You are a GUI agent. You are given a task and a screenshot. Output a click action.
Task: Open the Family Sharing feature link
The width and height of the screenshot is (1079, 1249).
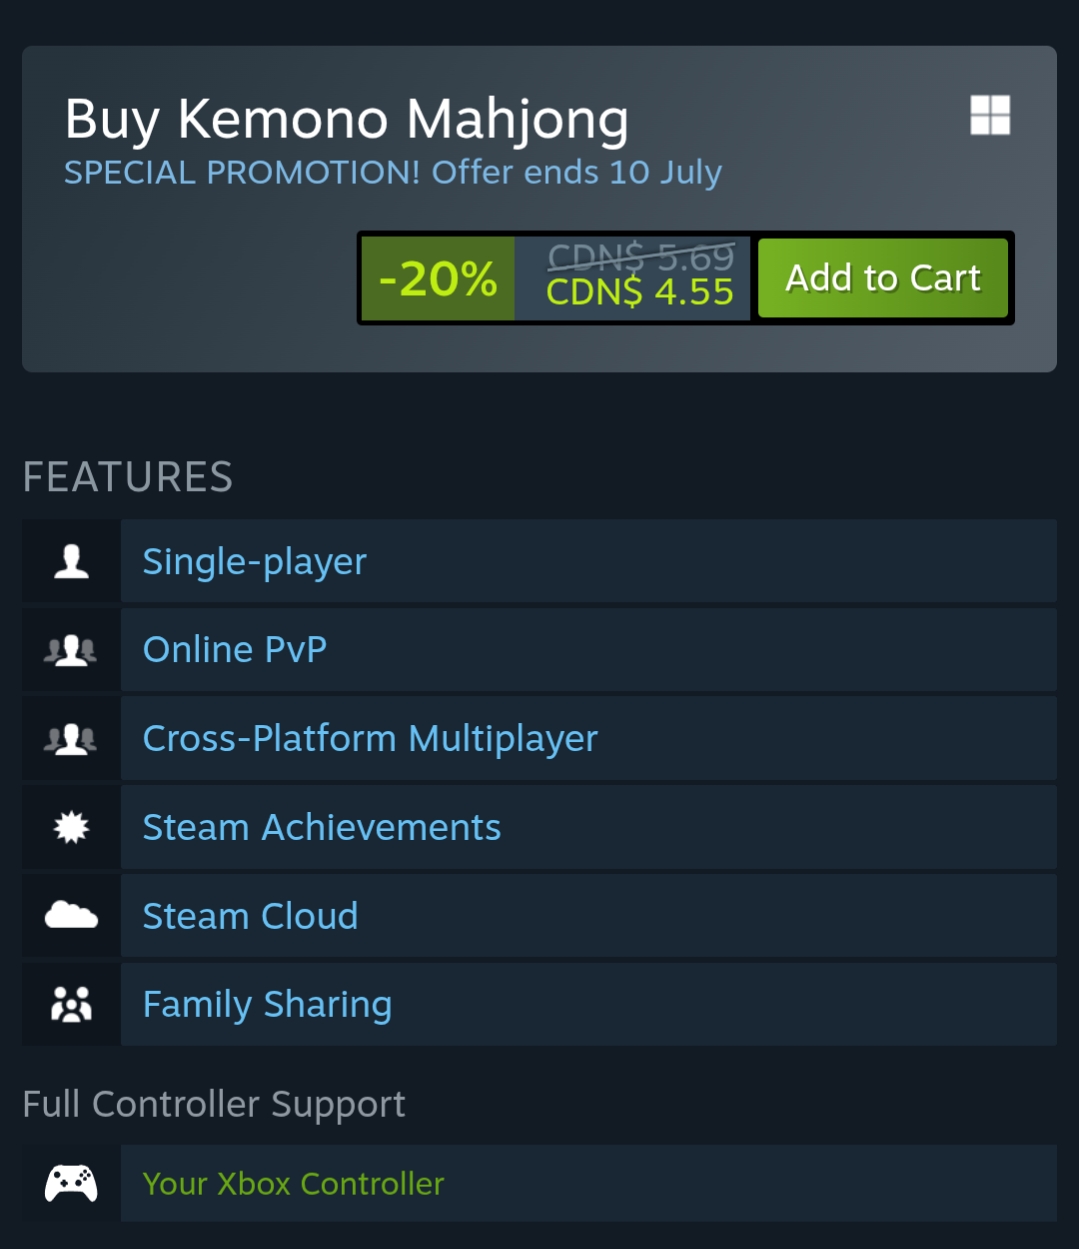[x=267, y=1005]
